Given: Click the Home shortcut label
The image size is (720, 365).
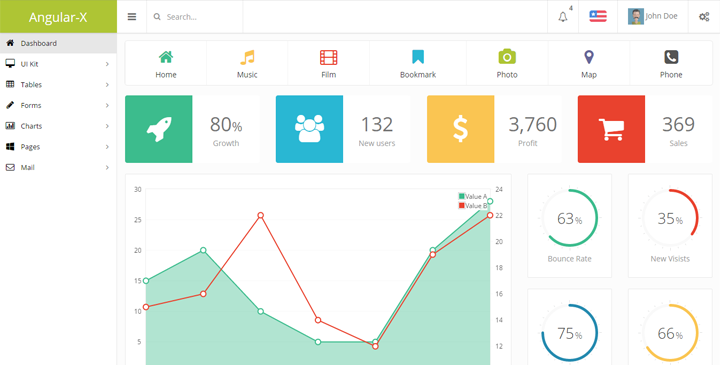Looking at the screenshot, I should click(166, 74).
